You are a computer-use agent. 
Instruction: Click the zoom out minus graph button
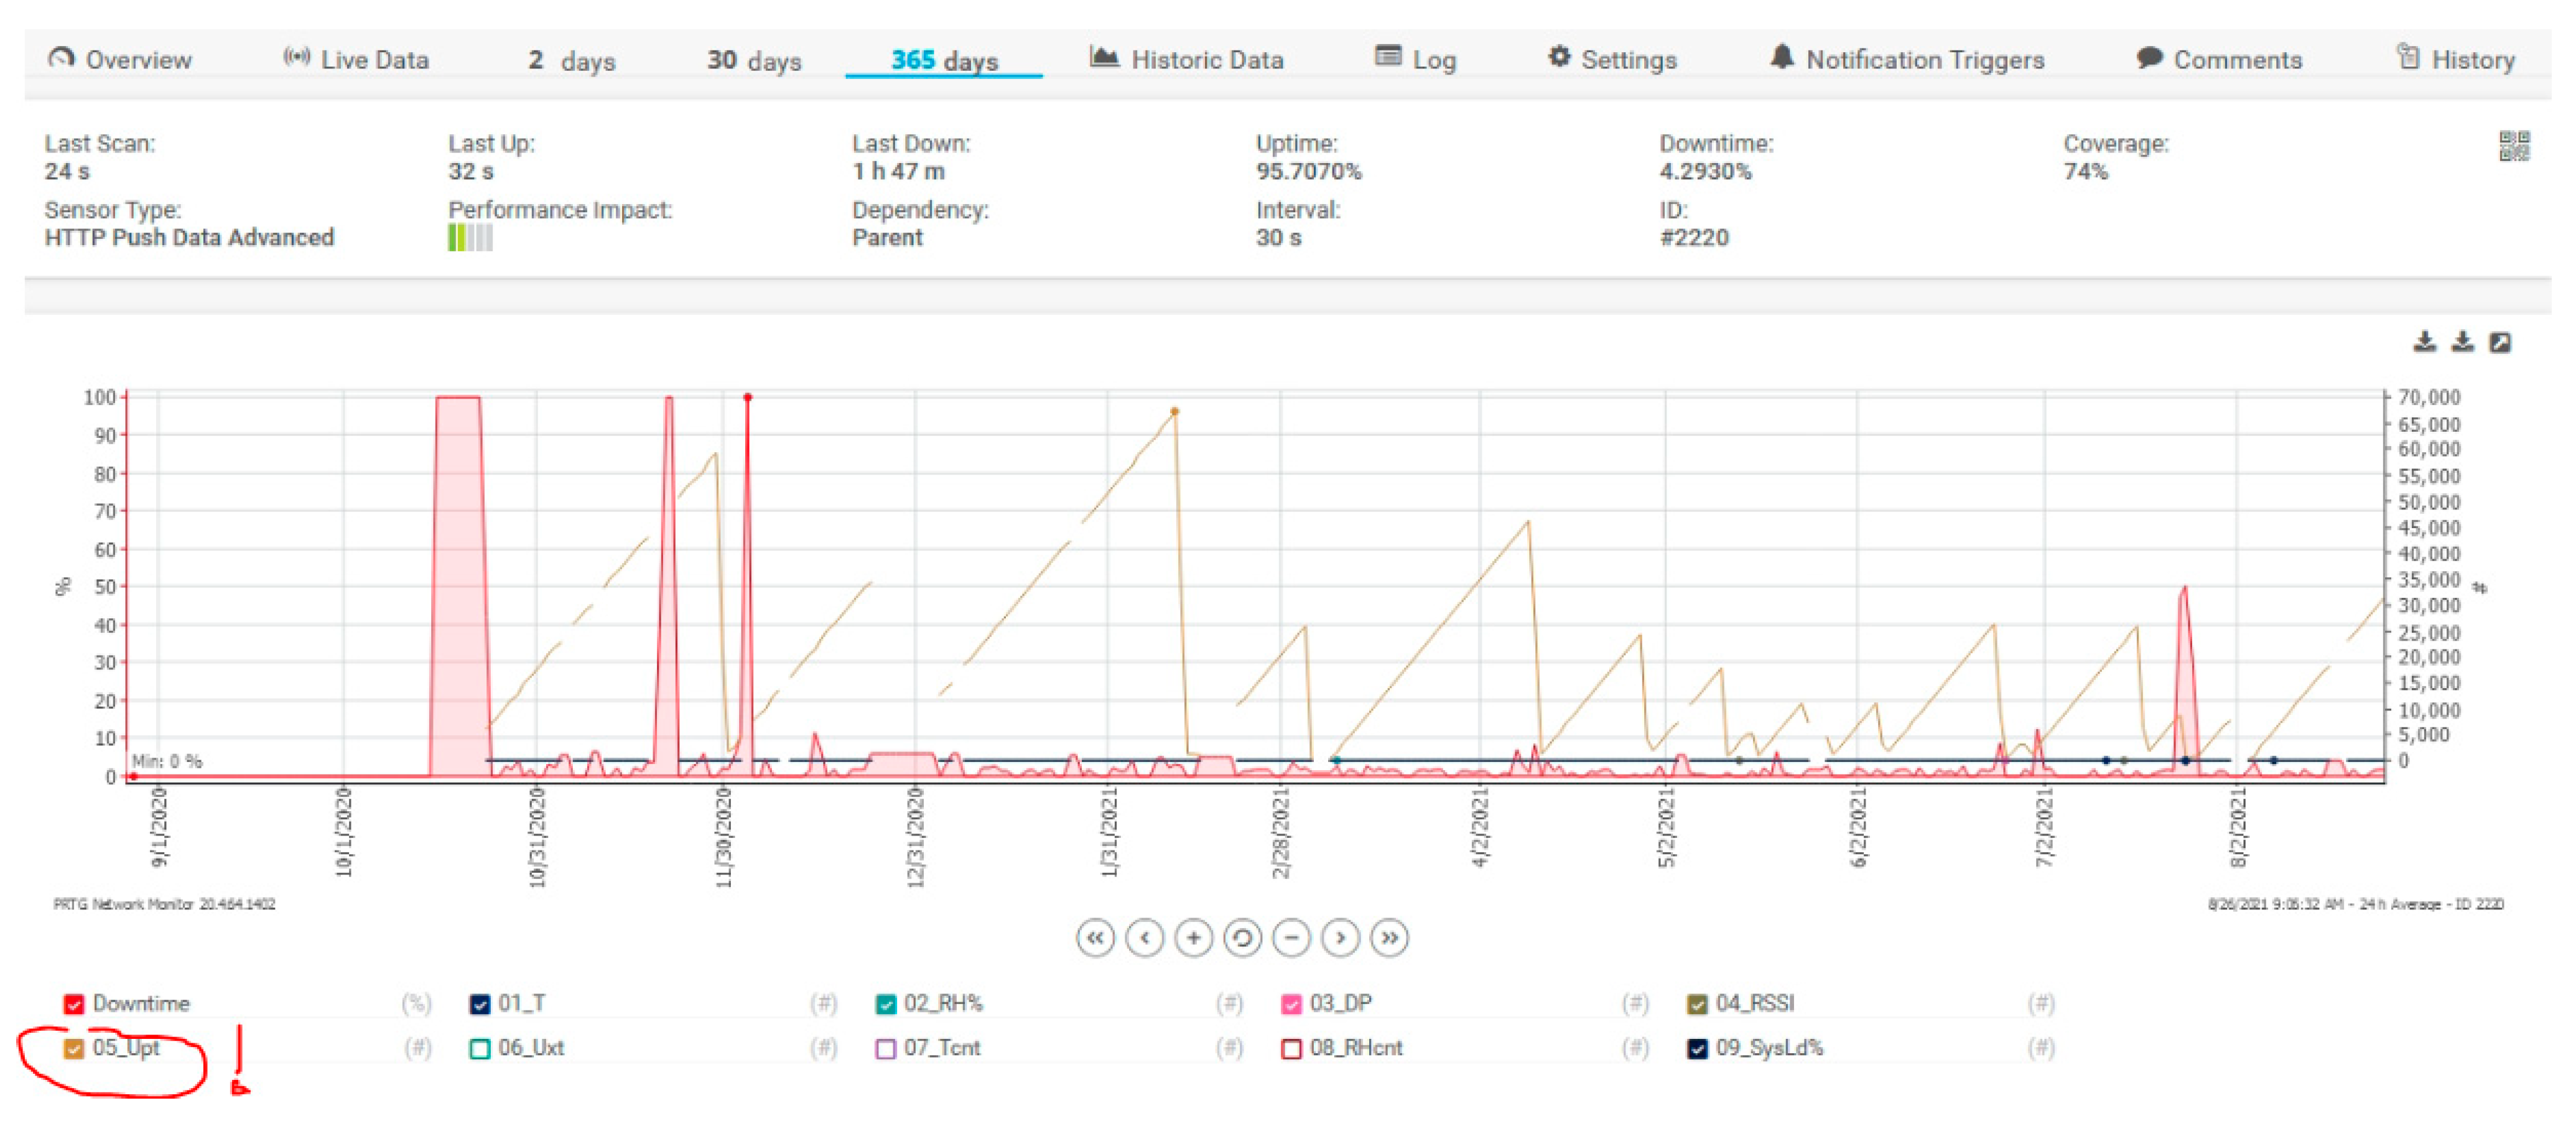(1291, 938)
